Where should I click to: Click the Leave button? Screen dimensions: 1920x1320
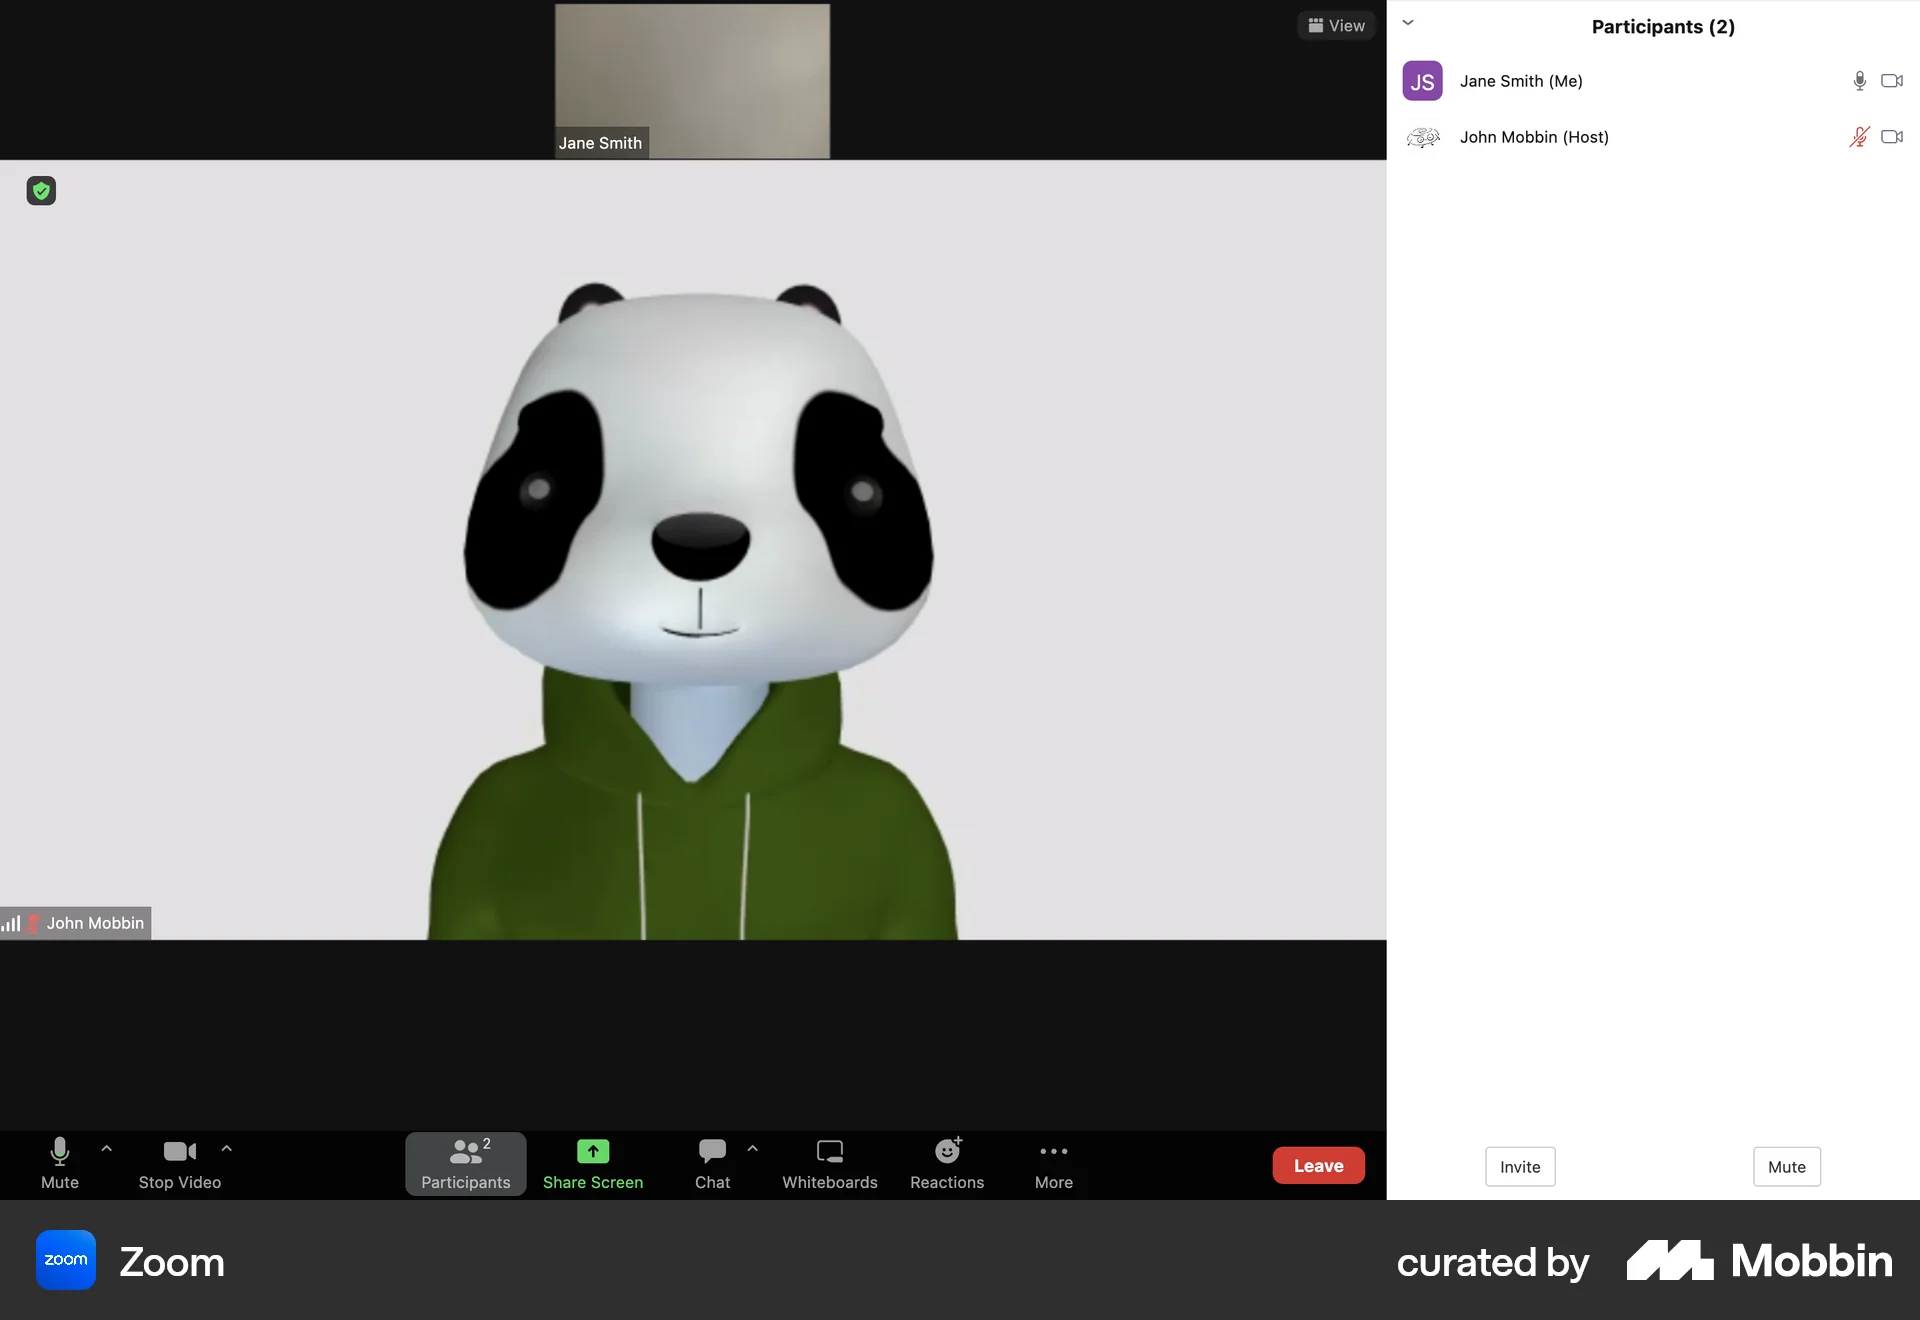click(x=1319, y=1165)
